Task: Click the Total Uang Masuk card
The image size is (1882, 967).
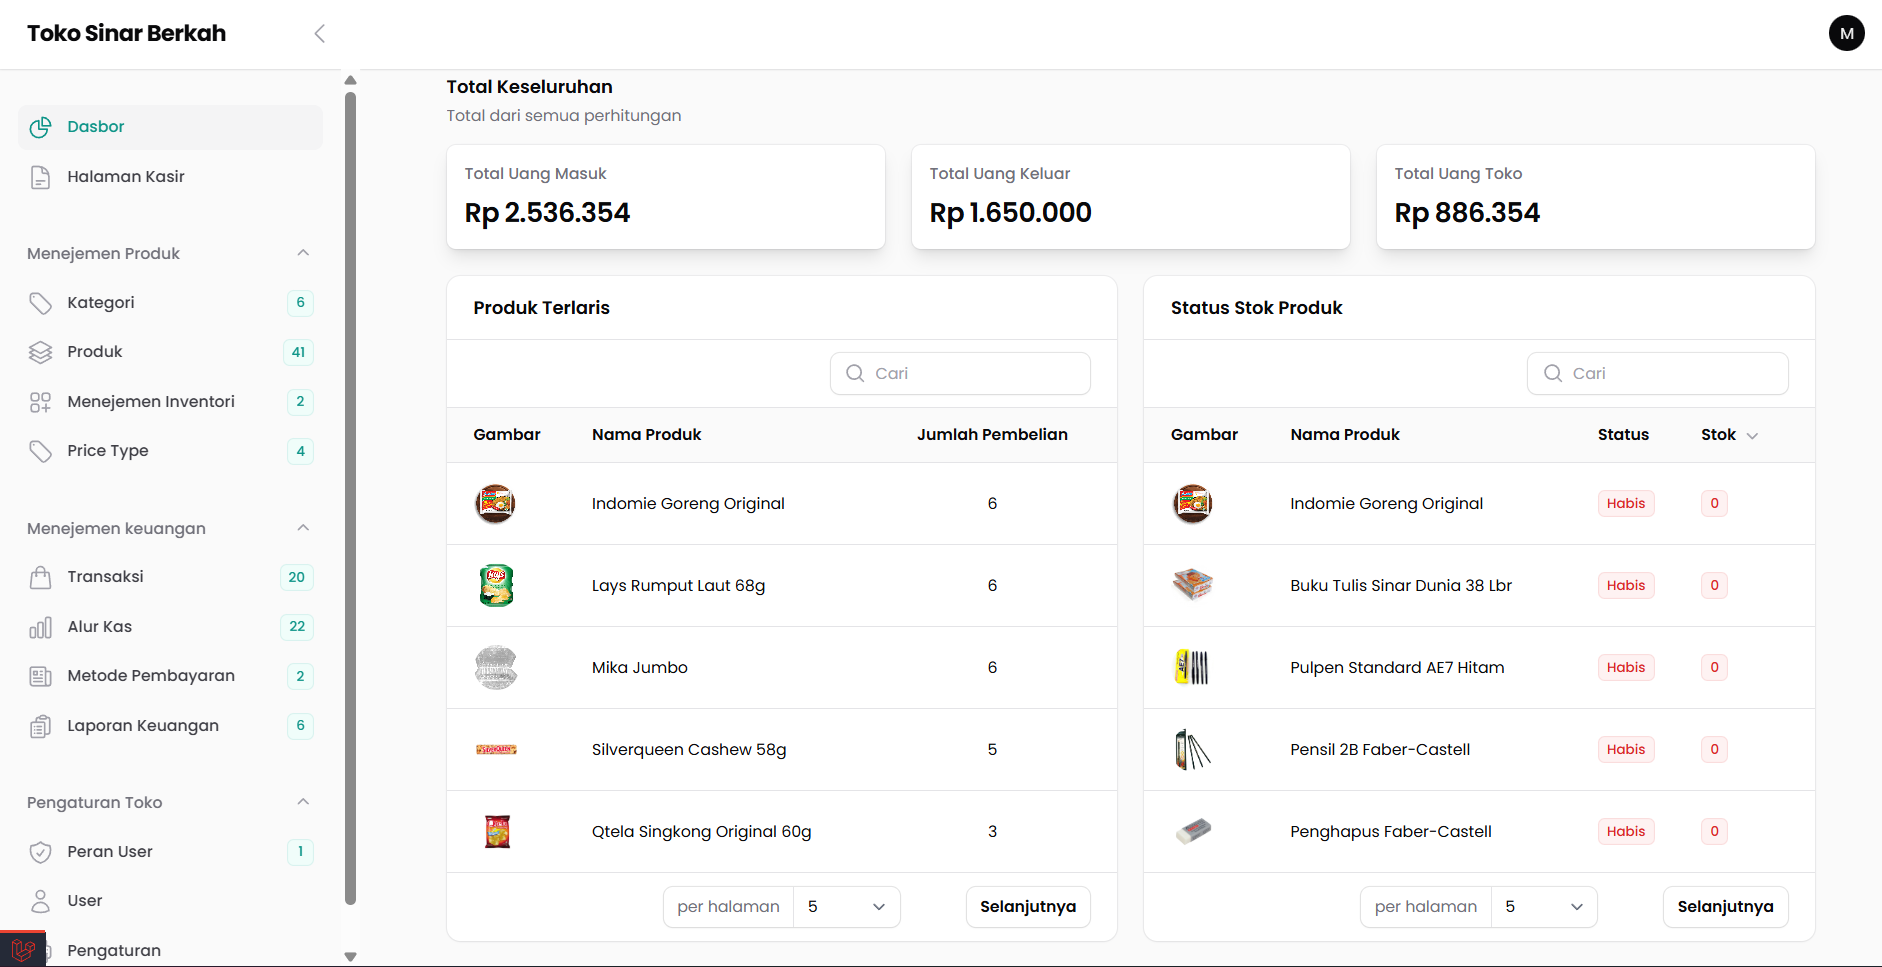Action: pyautogui.click(x=666, y=197)
